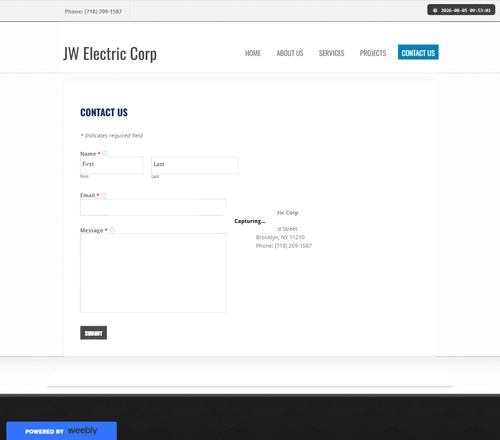Click the Last name input field
The width and height of the screenshot is (500, 440).
(195, 165)
